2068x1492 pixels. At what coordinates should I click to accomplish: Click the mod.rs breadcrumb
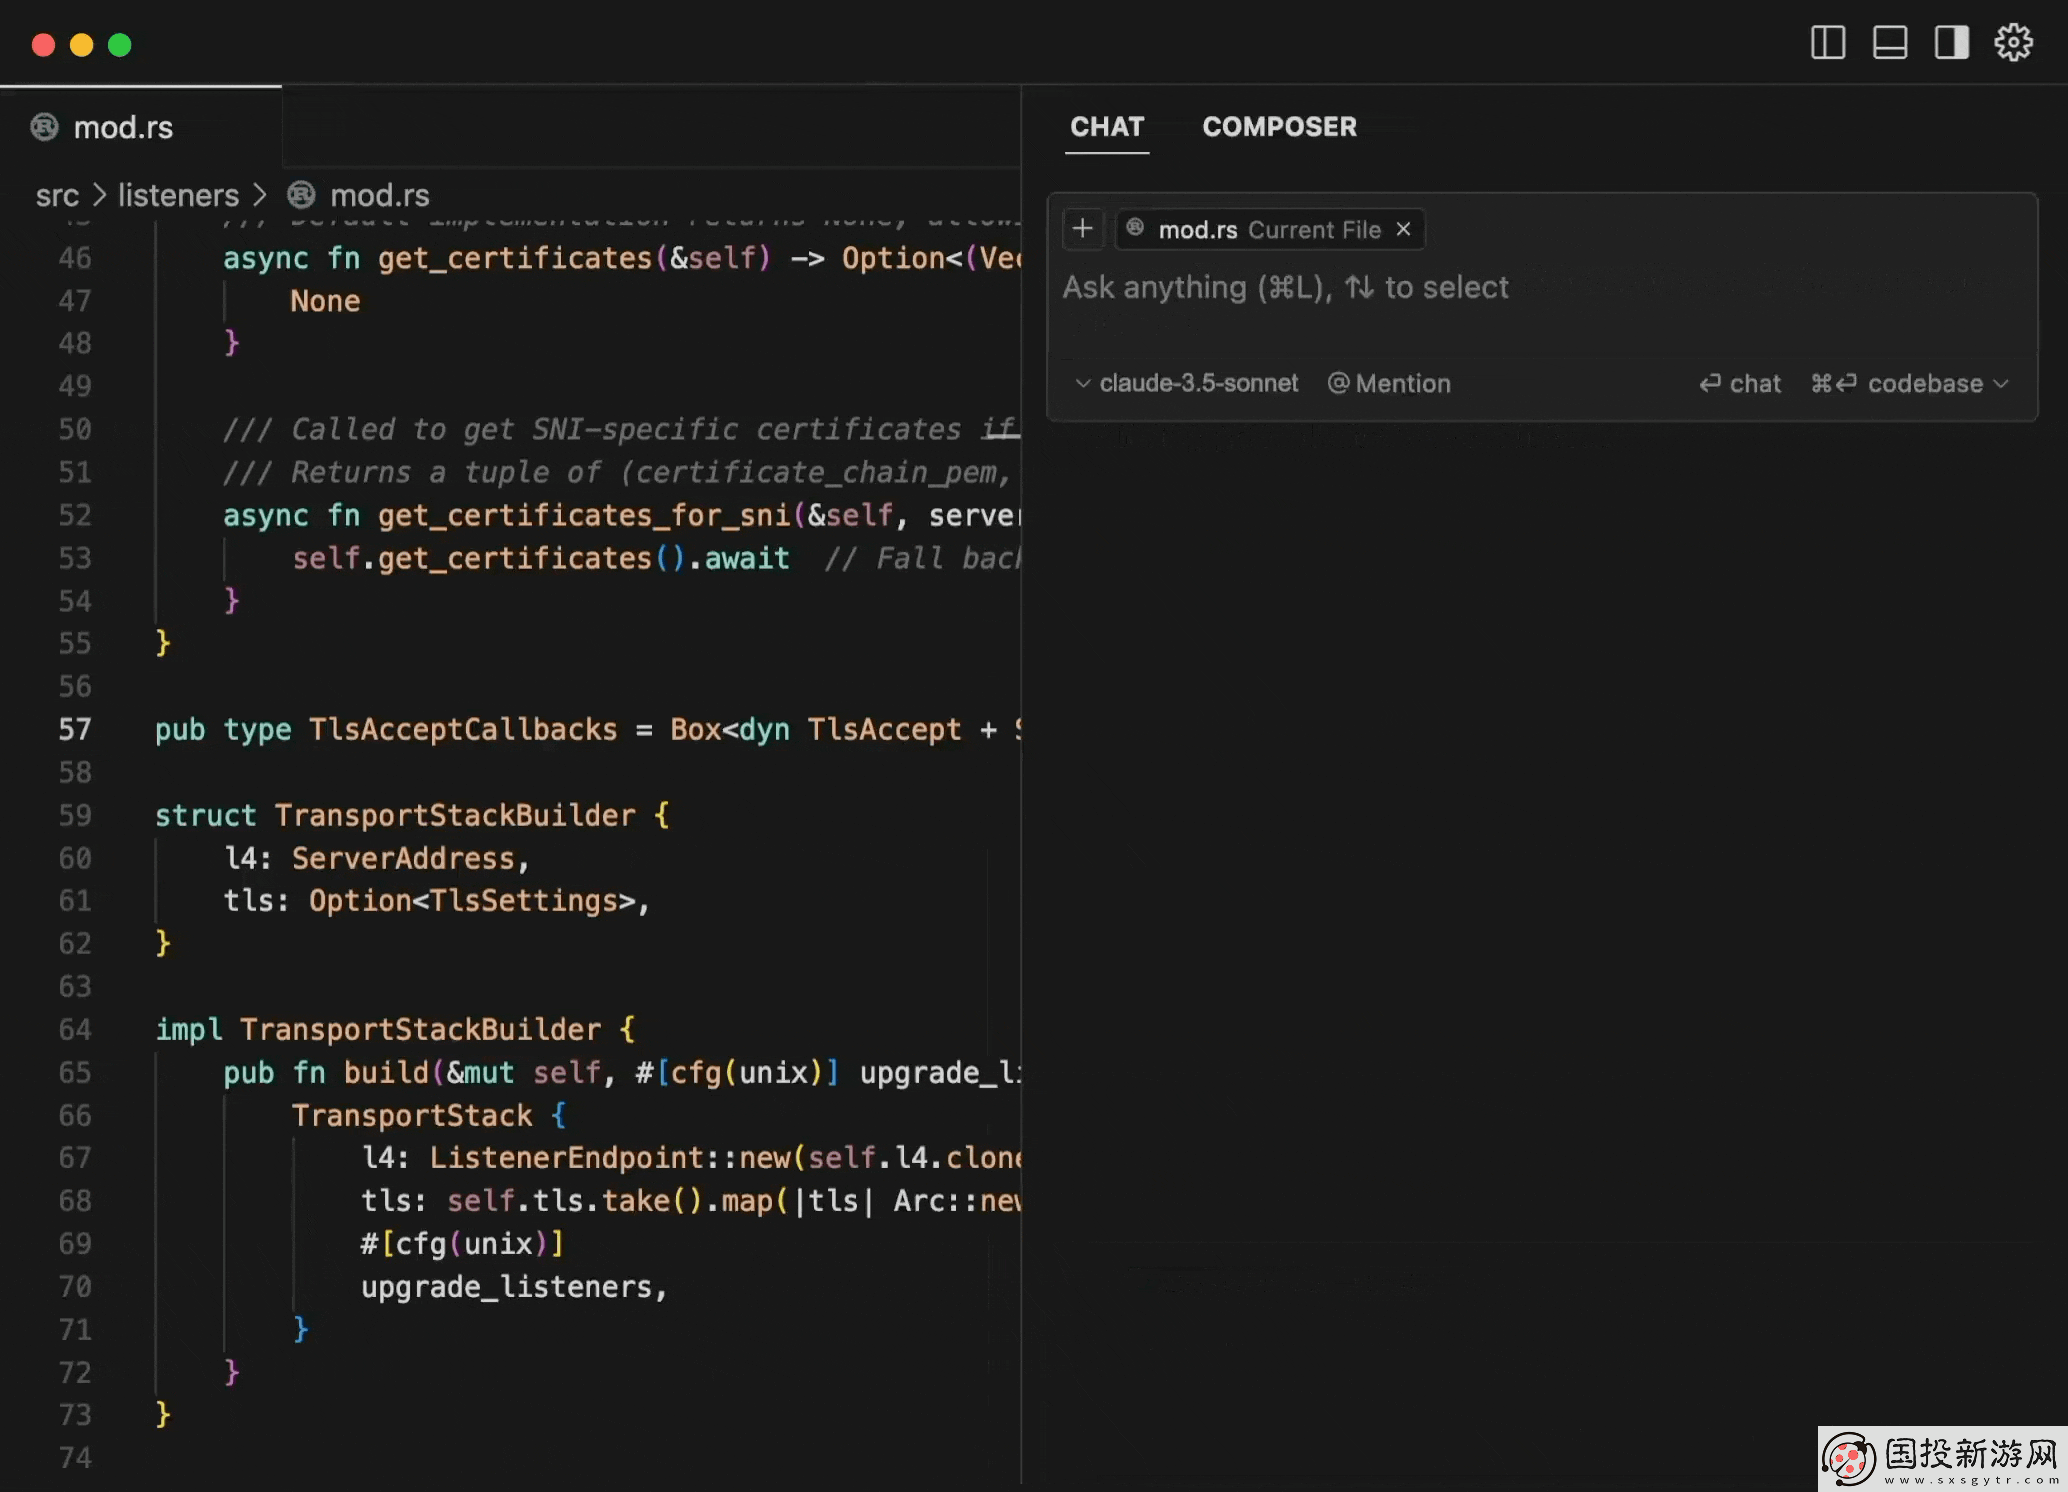pos(380,195)
